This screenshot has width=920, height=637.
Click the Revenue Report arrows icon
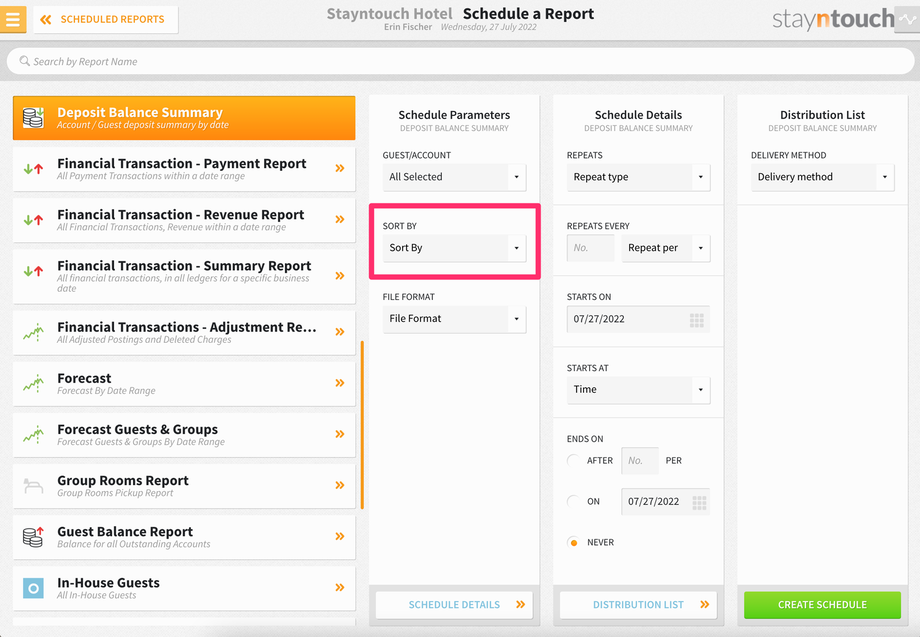(x=33, y=220)
